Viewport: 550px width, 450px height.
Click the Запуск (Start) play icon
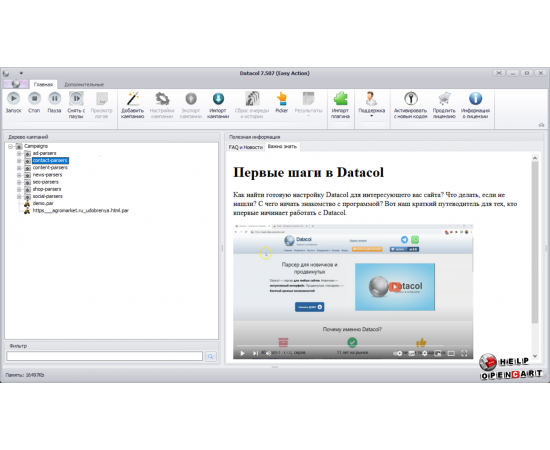[14, 98]
